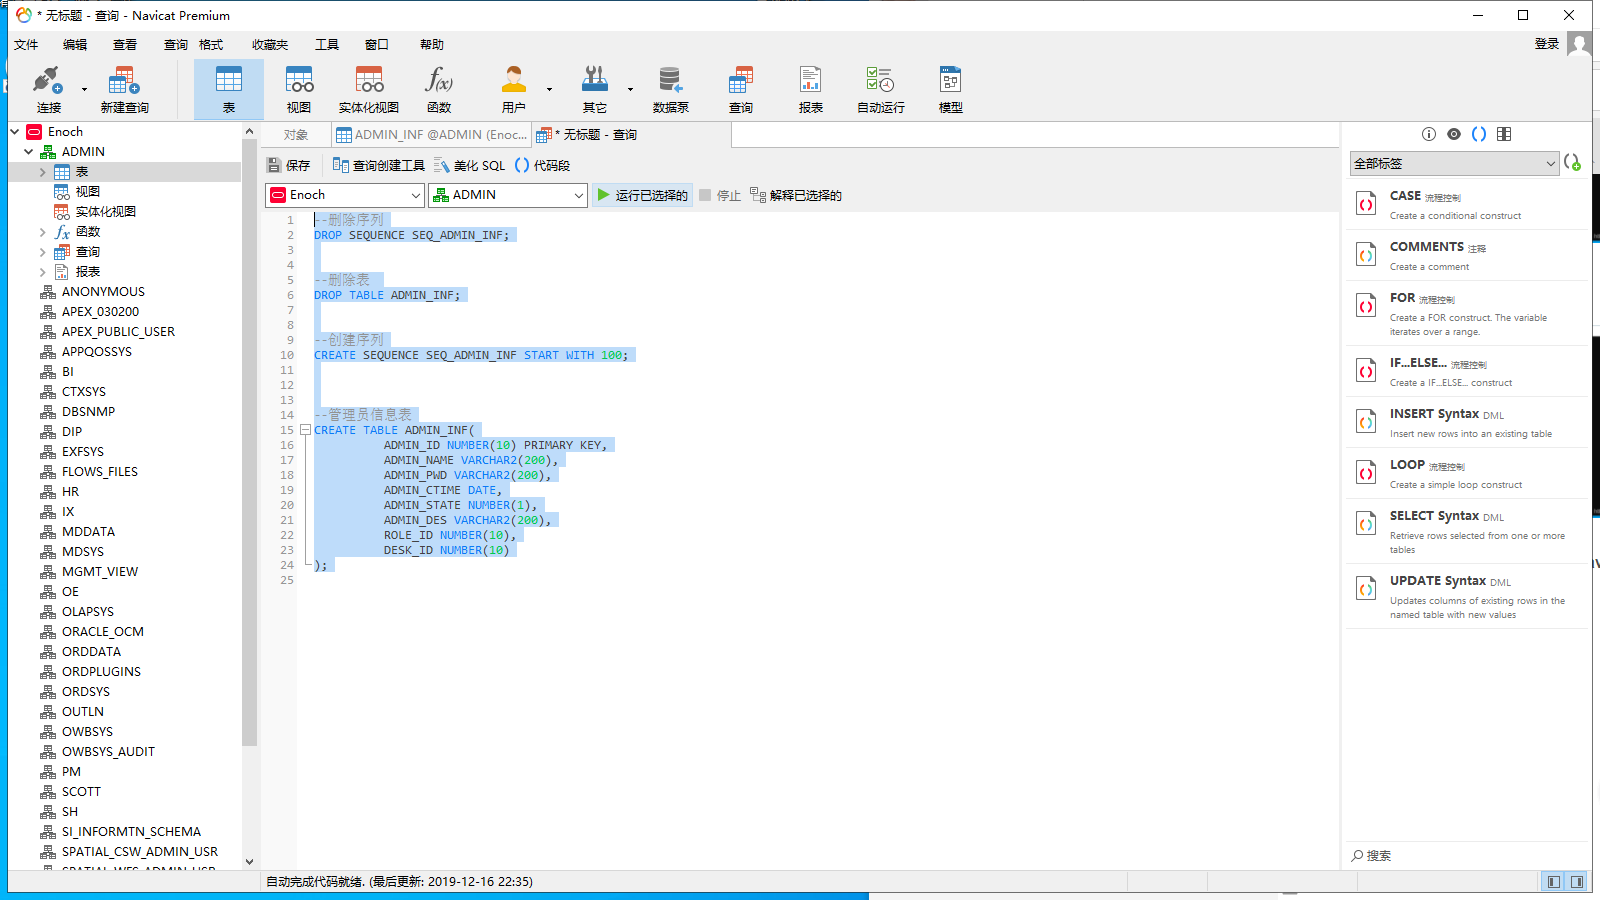Insert the SELECT Syntax snippet
This screenshot has width=1600, height=900.
(1467, 531)
